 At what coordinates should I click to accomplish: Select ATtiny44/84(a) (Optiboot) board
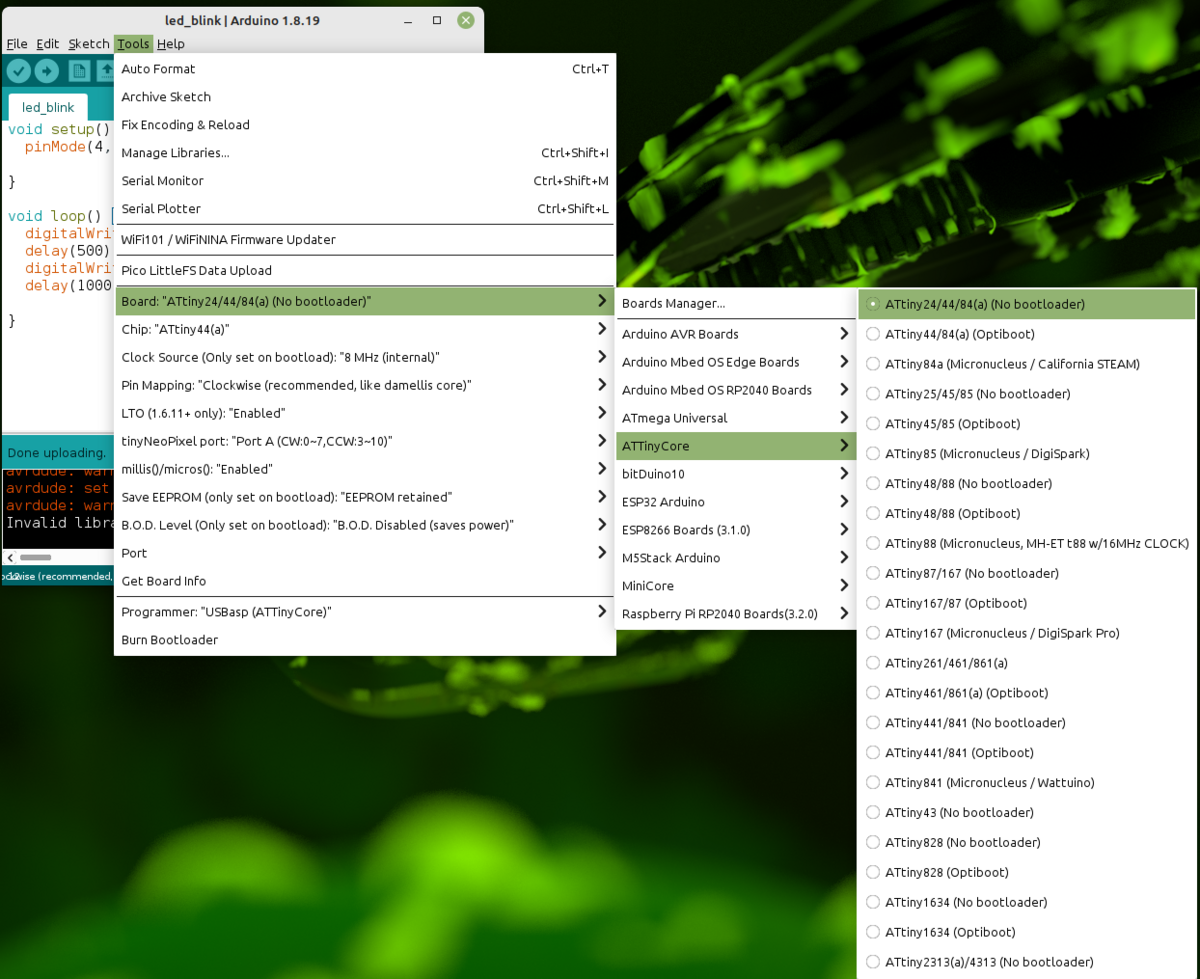(x=1027, y=334)
